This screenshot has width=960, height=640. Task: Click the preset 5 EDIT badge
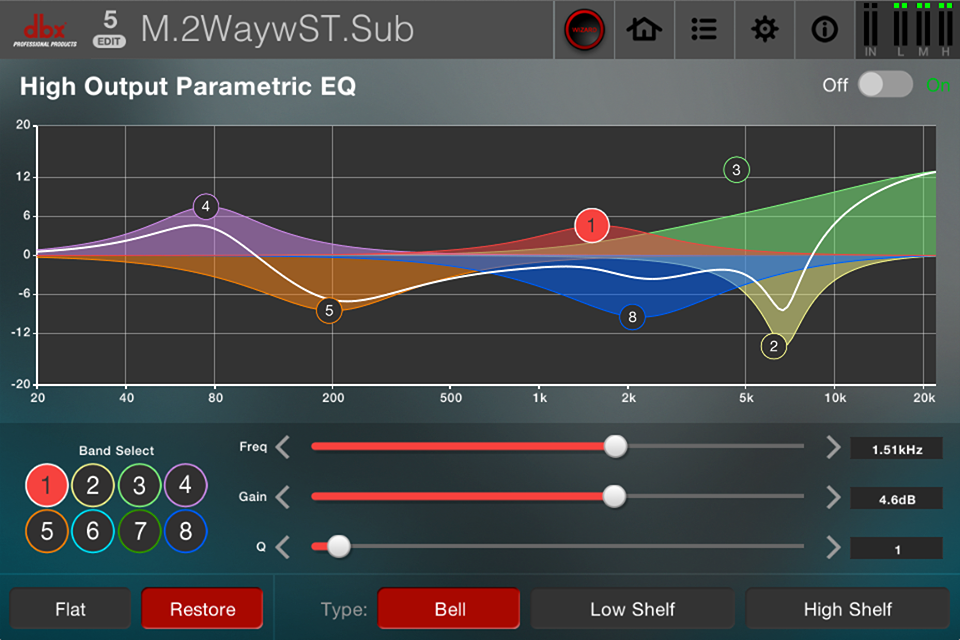(110, 29)
